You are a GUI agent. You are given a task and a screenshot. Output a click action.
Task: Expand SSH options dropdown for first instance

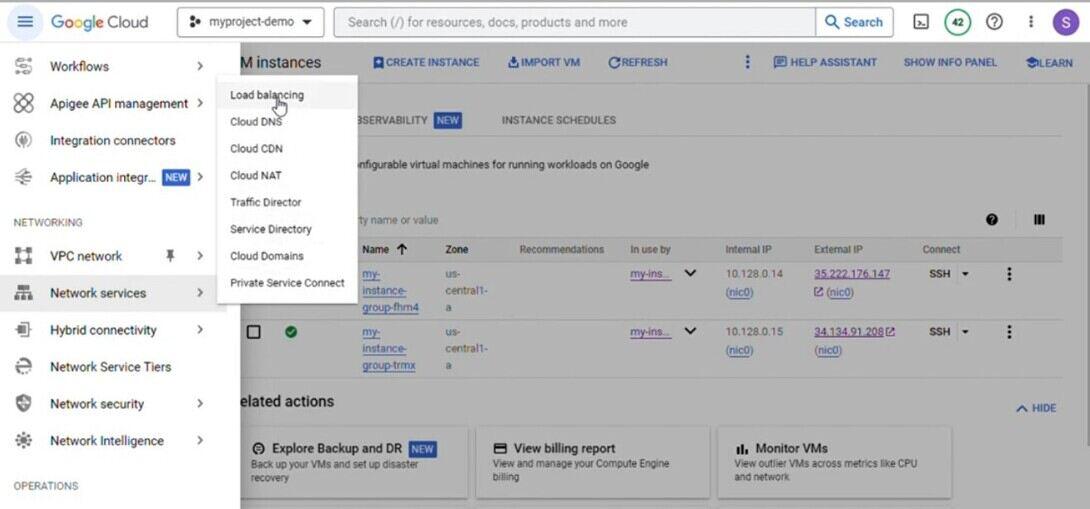click(966, 274)
